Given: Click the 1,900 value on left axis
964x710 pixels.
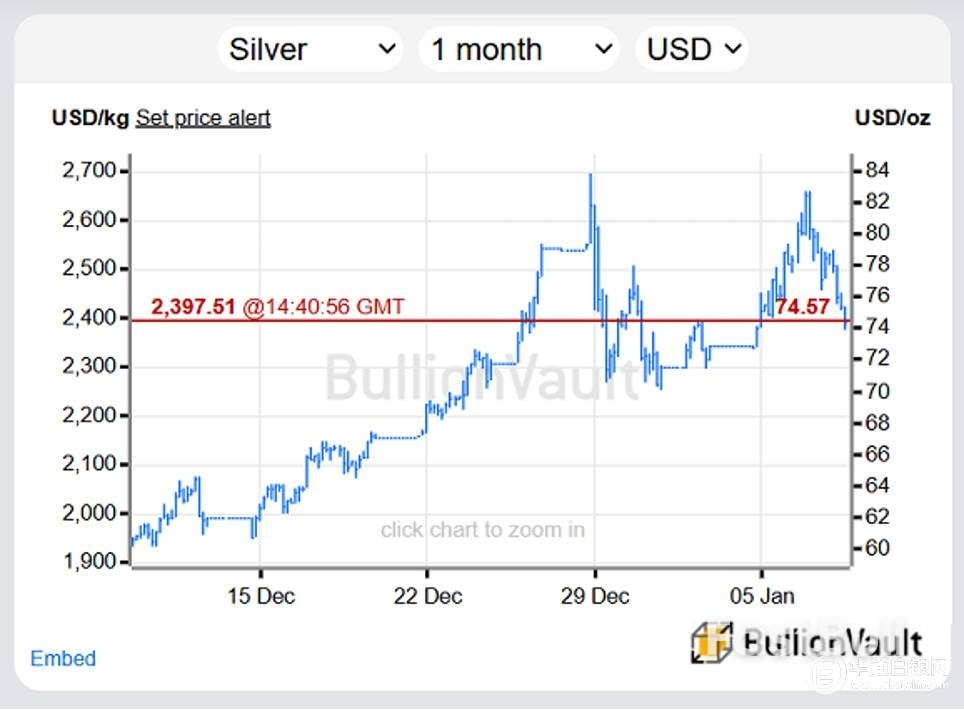Looking at the screenshot, I should pos(89,562).
